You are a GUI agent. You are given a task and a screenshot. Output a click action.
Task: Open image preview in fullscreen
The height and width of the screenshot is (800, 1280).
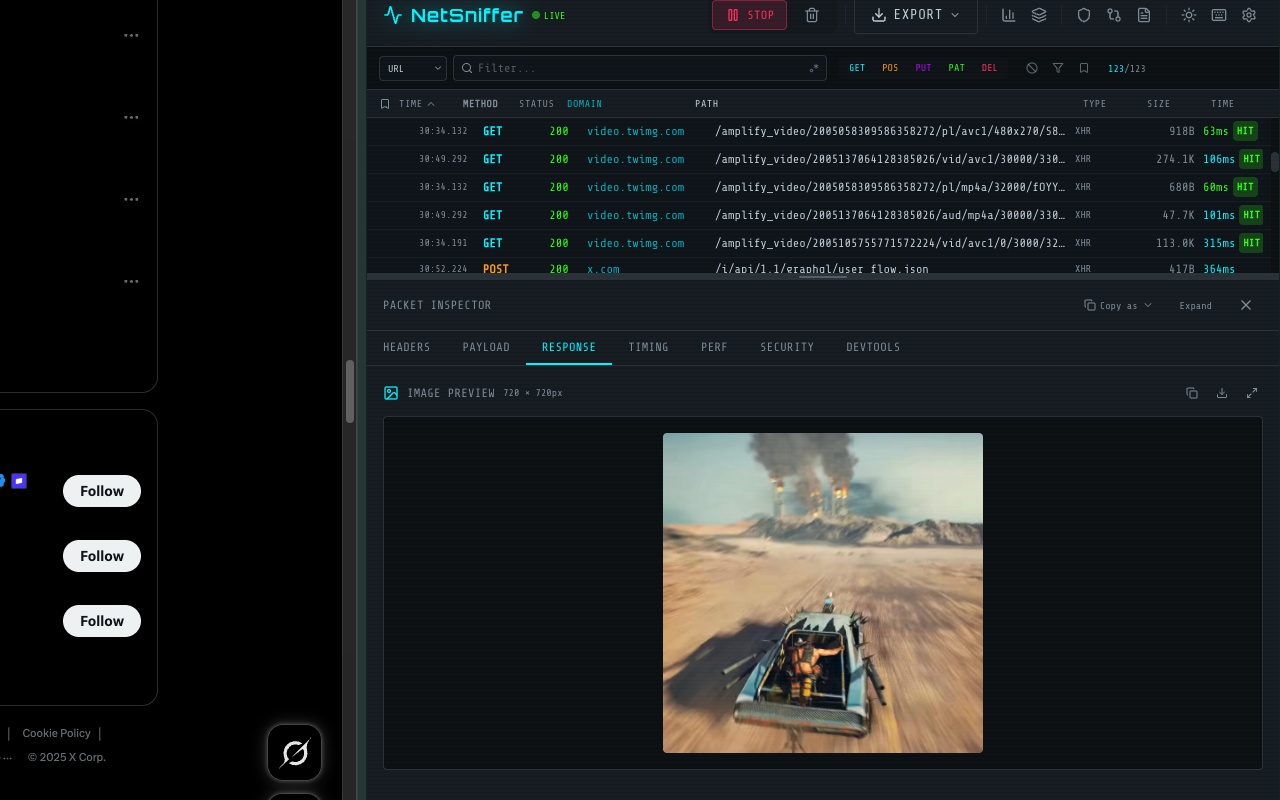pyautogui.click(x=1252, y=393)
